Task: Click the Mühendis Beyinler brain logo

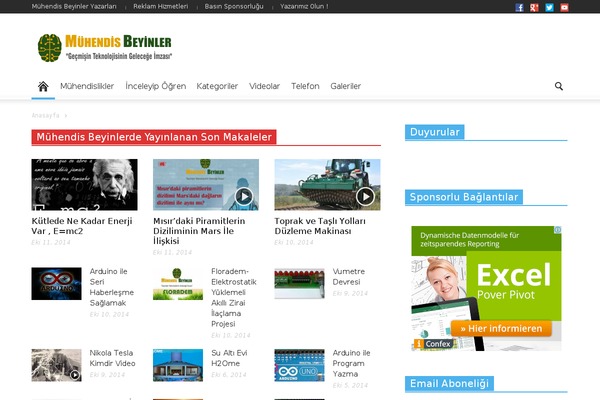Action: (x=105, y=48)
